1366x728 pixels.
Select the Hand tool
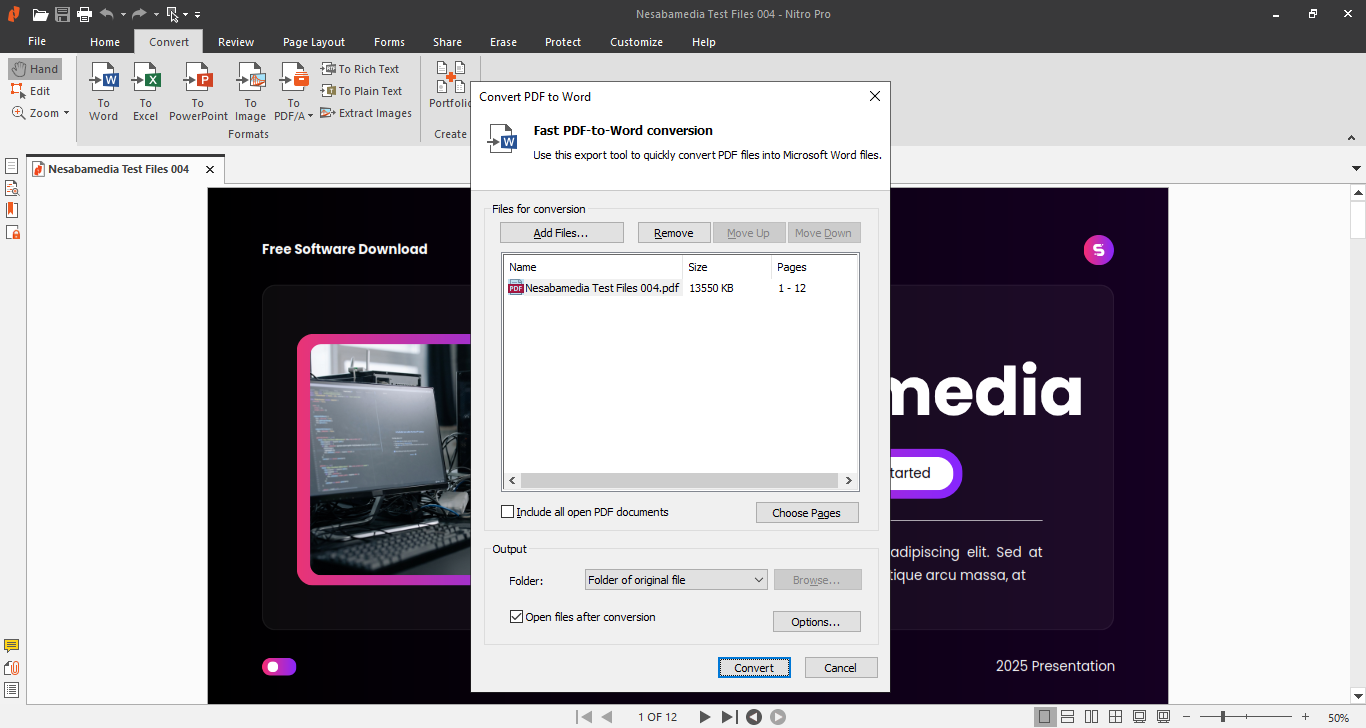point(35,69)
